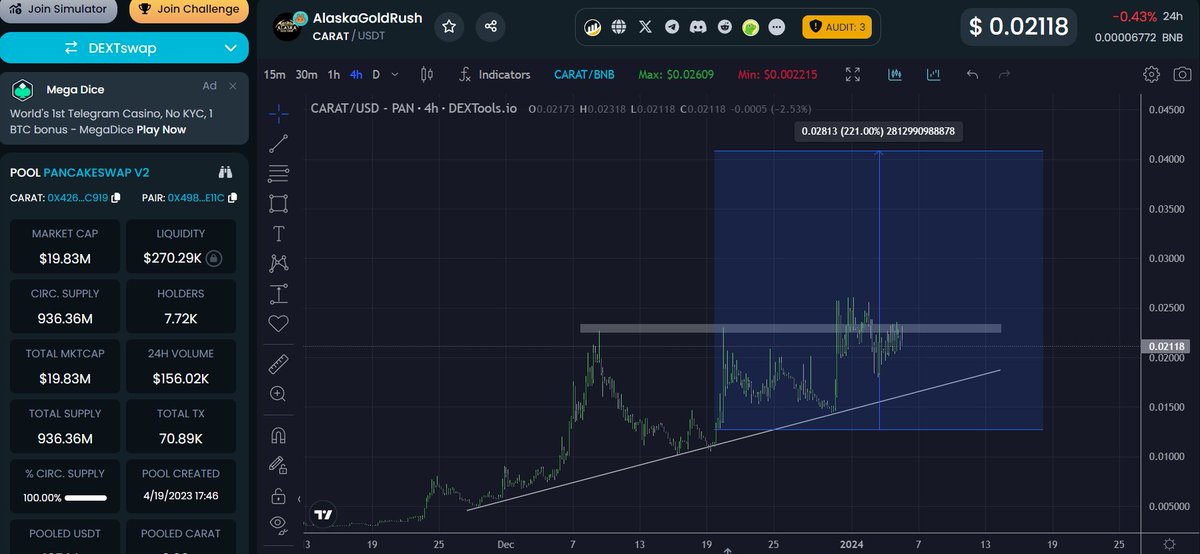This screenshot has width=1200, height=554.
Task: Open the CoinGecko link icon
Action: [x=750, y=27]
